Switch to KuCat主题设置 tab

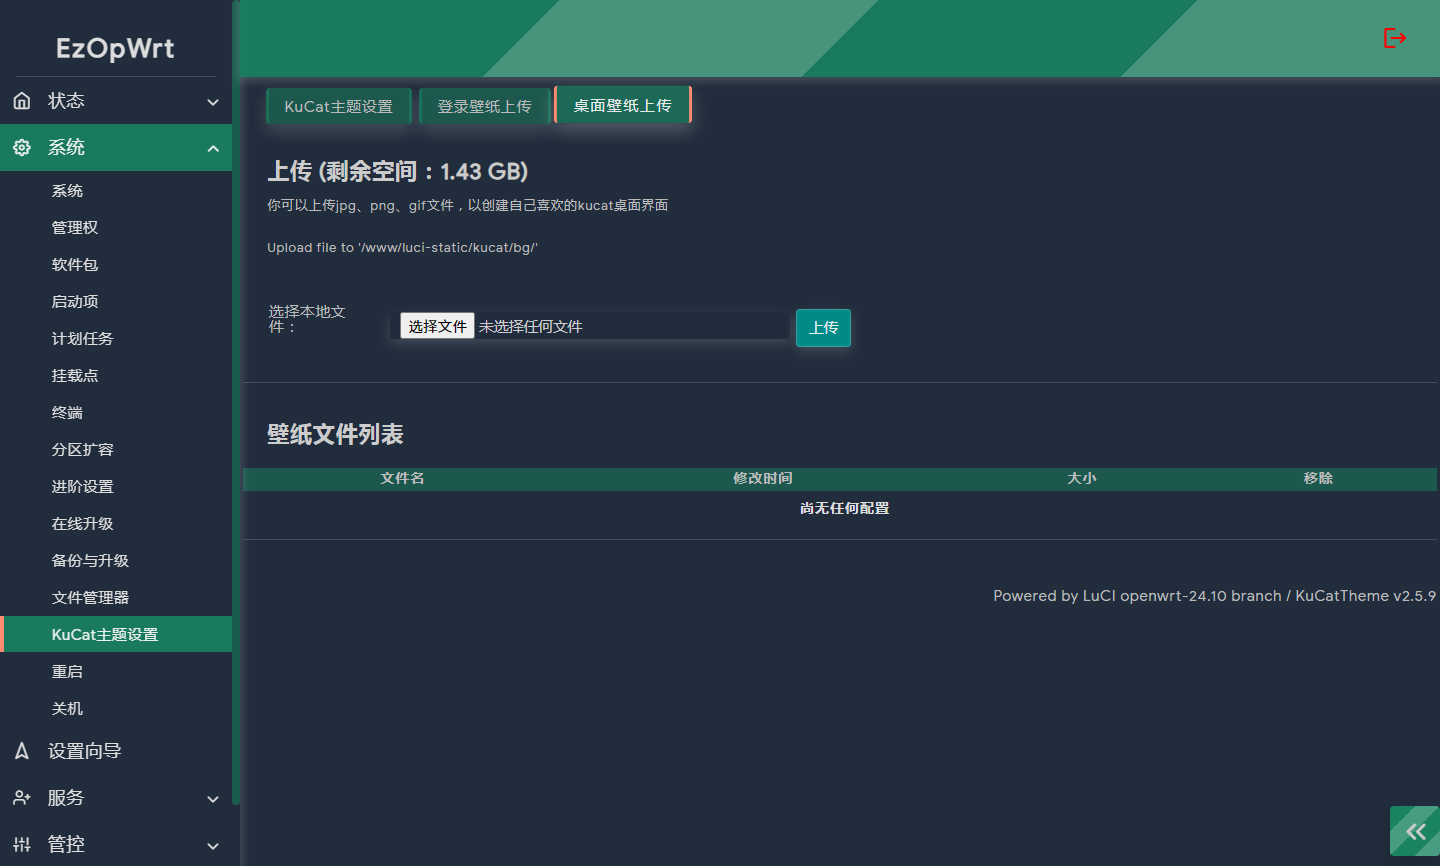338,106
